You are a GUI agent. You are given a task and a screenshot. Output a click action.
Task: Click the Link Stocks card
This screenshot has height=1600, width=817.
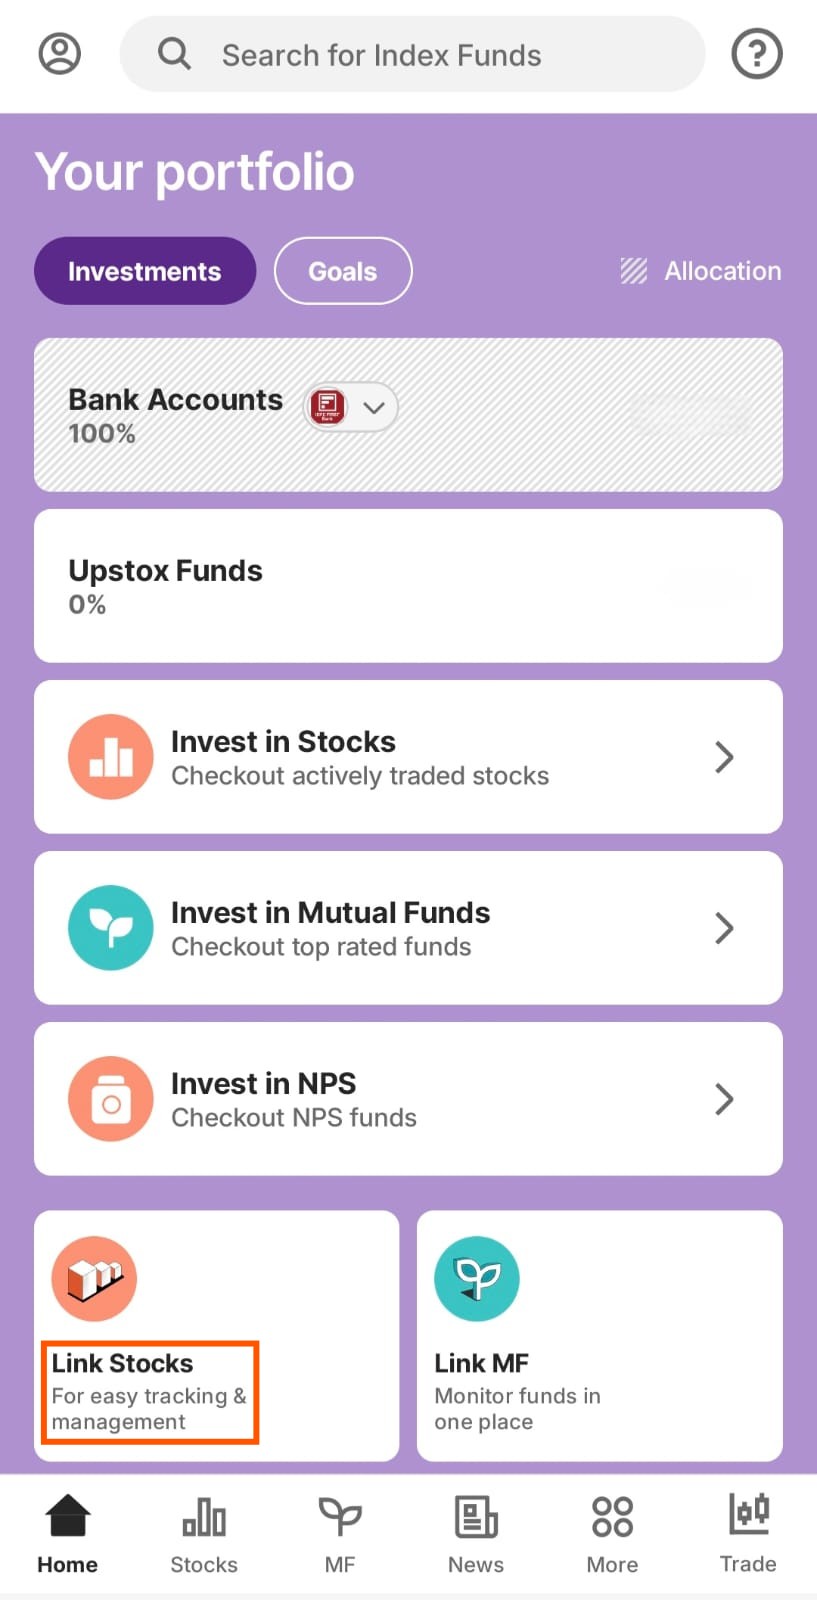click(216, 1336)
